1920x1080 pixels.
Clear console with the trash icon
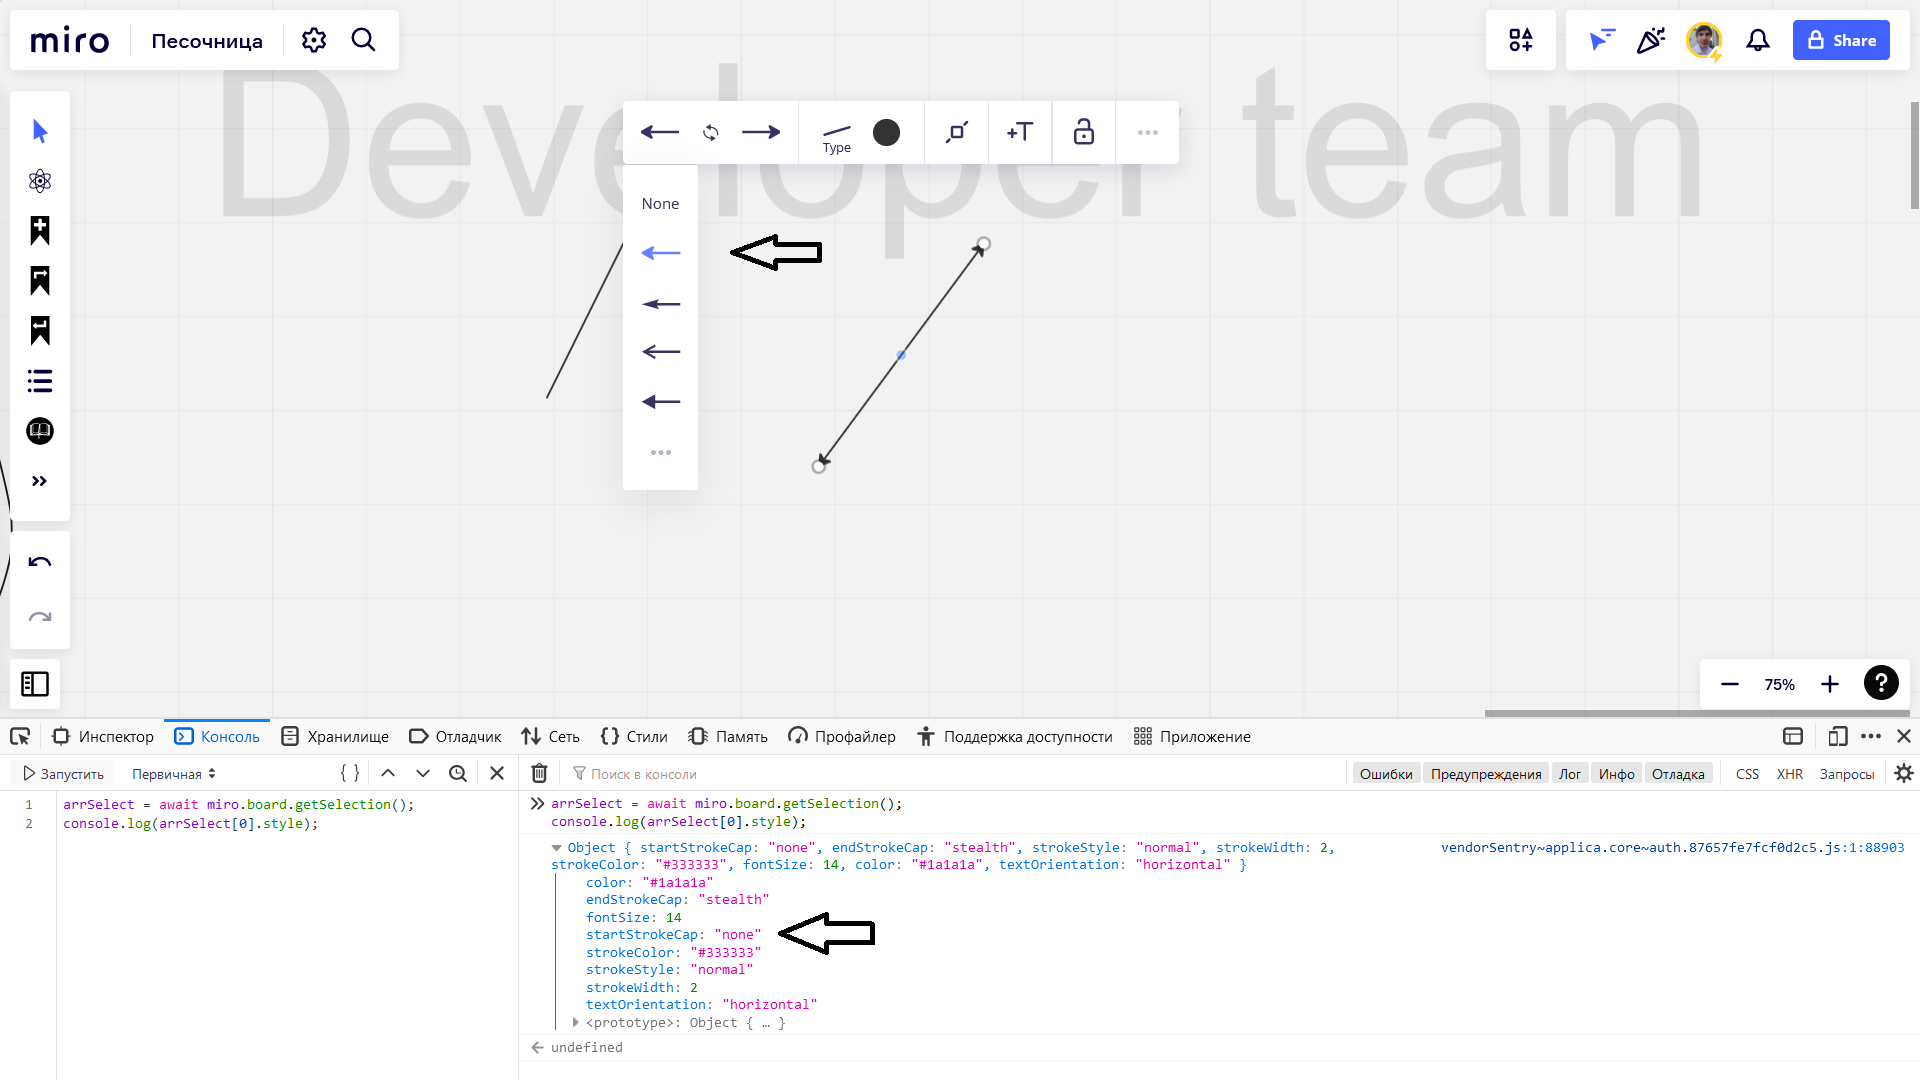pos(539,773)
